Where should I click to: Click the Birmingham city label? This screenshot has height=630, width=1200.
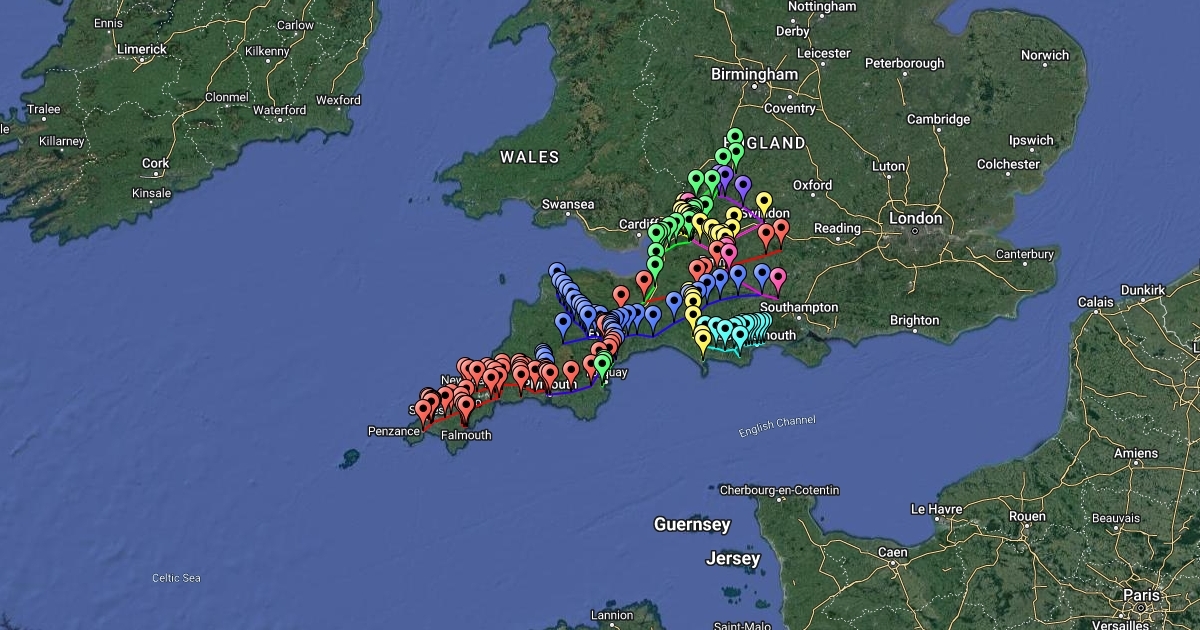click(x=754, y=75)
